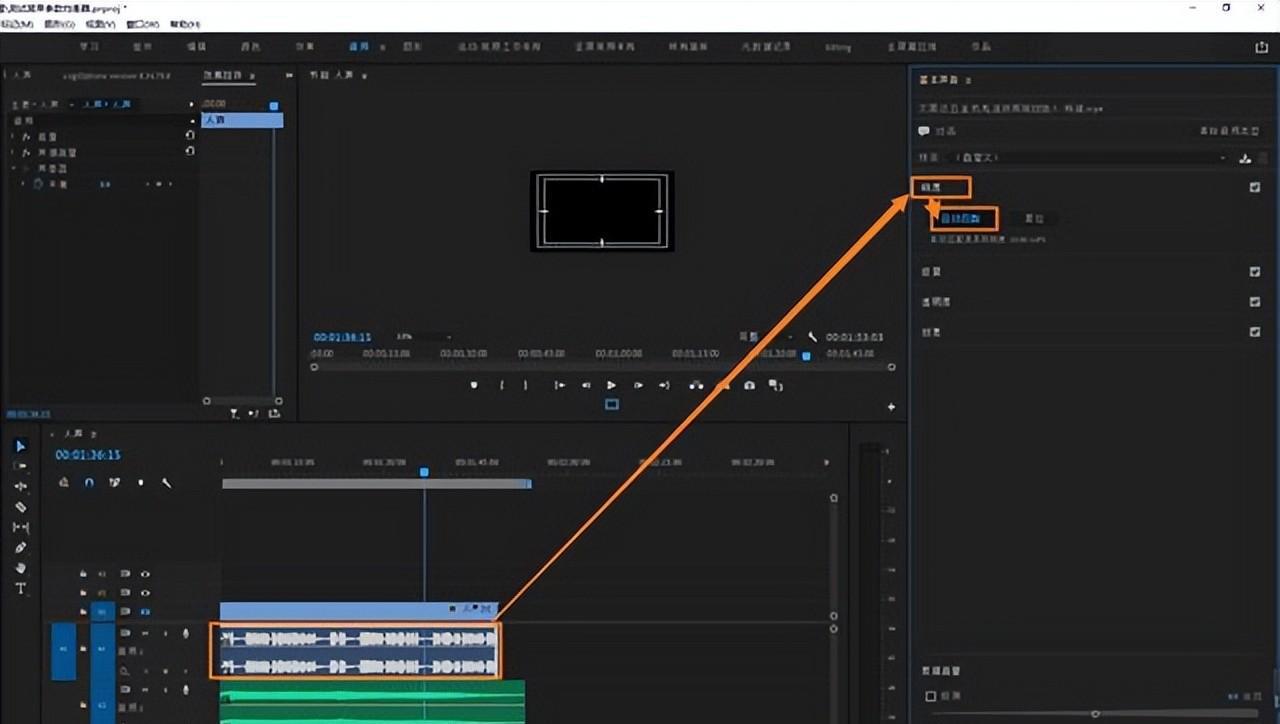The width and height of the screenshot is (1280, 724).
Task: Expand the Loudness section header
Action: point(931,187)
